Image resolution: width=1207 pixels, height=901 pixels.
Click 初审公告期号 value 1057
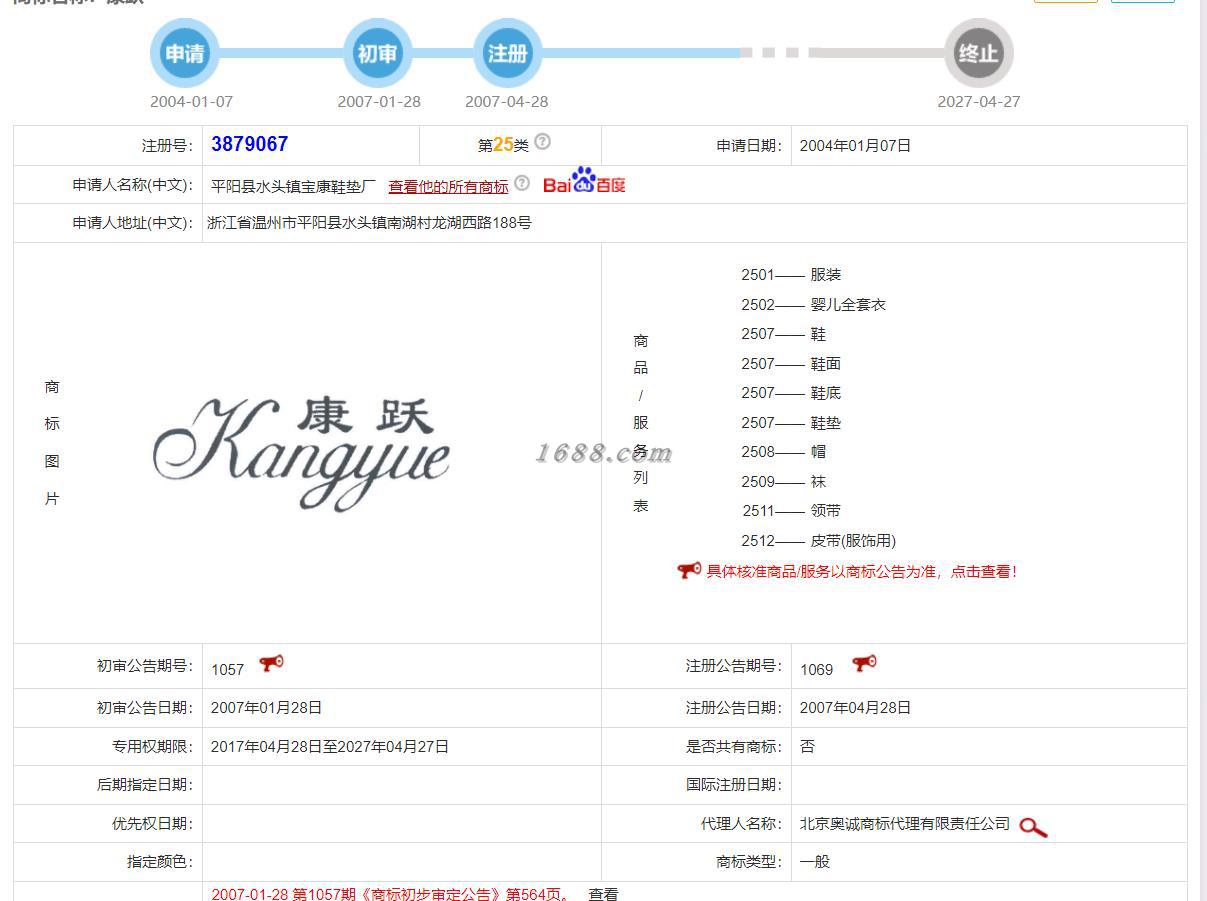tap(228, 669)
